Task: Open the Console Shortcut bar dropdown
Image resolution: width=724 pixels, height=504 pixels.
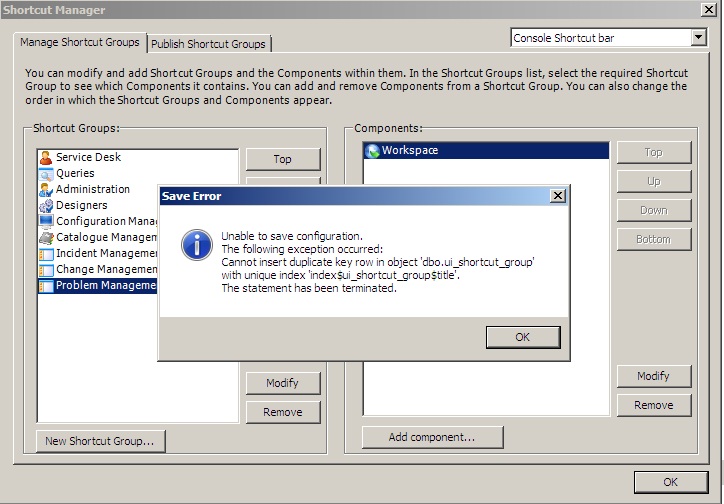Action: point(698,38)
